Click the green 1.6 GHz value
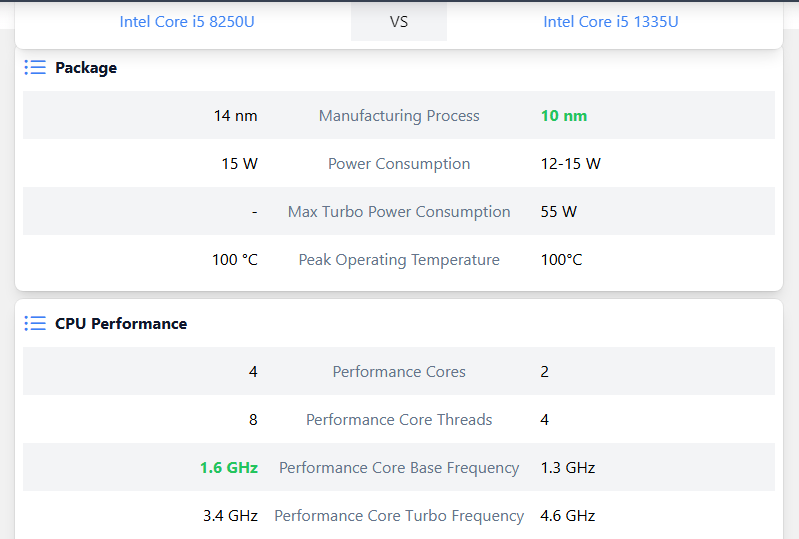799x539 pixels. click(x=229, y=468)
